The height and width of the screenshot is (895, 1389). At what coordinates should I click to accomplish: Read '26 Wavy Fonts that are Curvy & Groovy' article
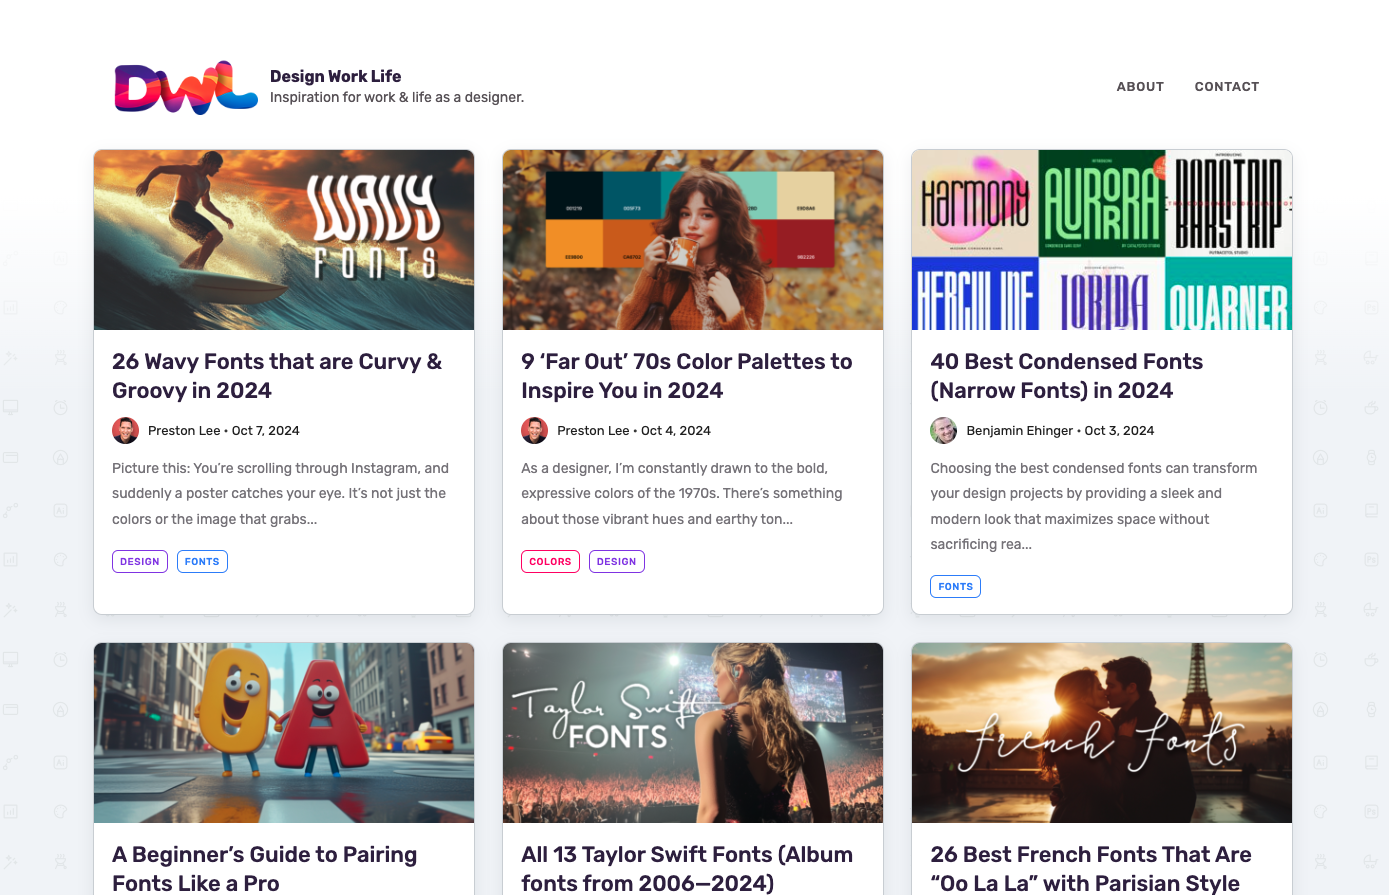click(277, 376)
